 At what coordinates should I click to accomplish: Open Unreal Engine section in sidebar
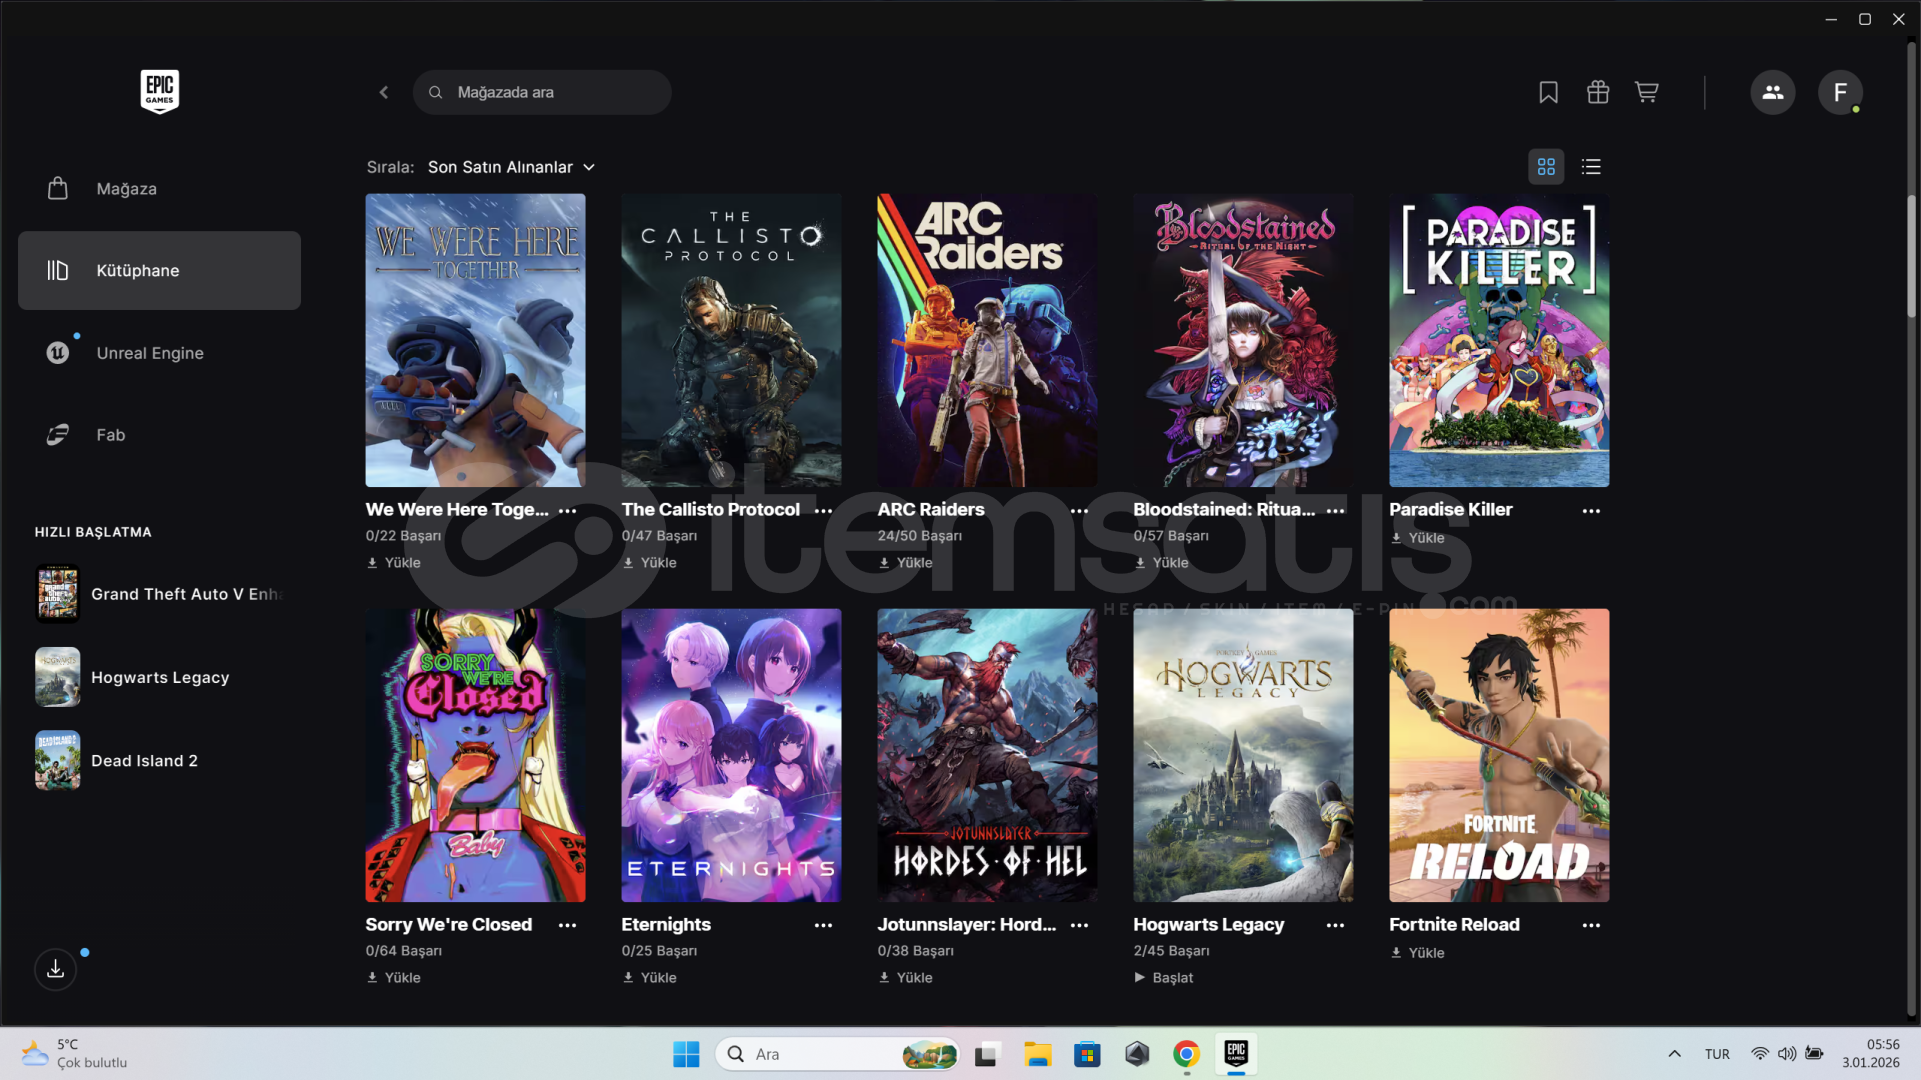pos(150,353)
